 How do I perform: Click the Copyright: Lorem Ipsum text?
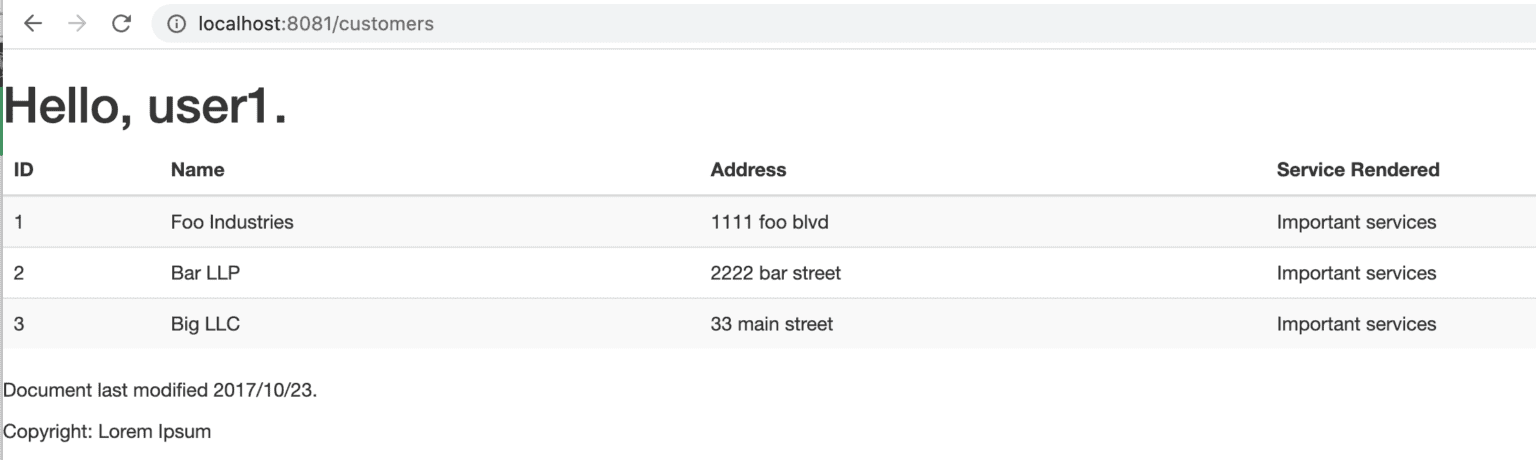107,432
